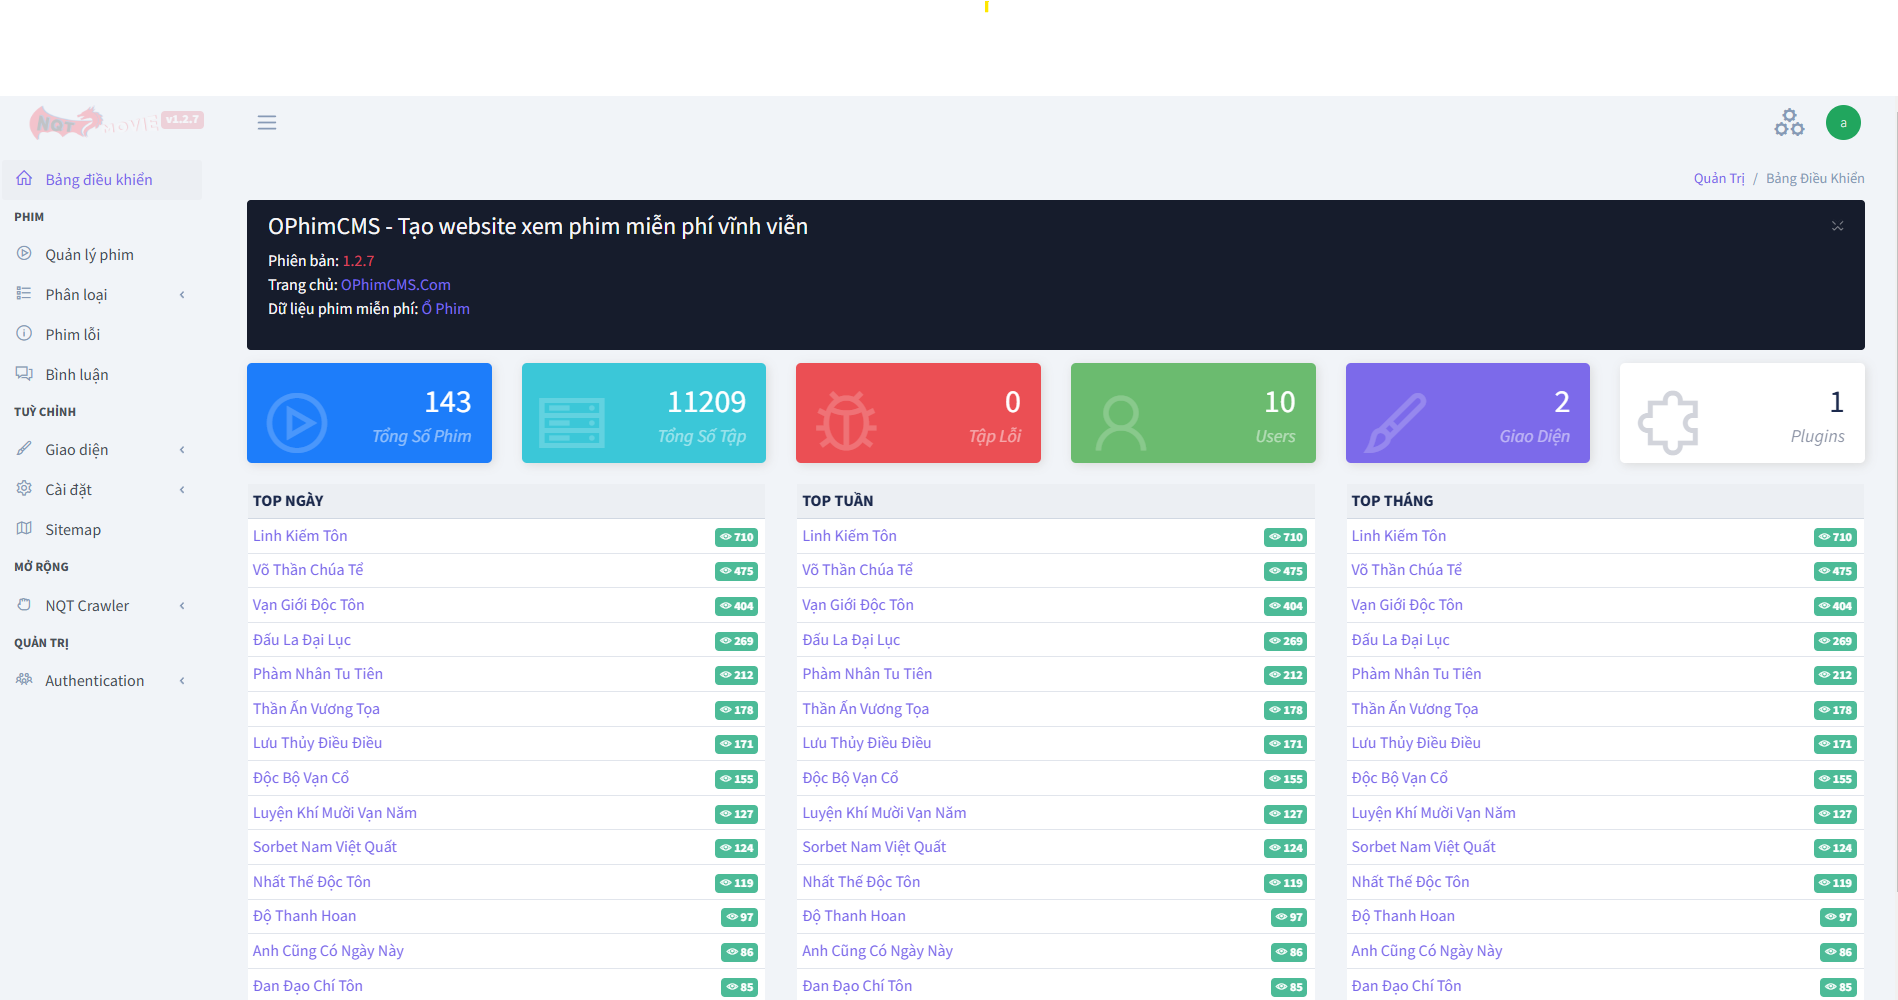
Task: Click the brush icon on Giao Diện card
Action: pyautogui.click(x=1395, y=423)
